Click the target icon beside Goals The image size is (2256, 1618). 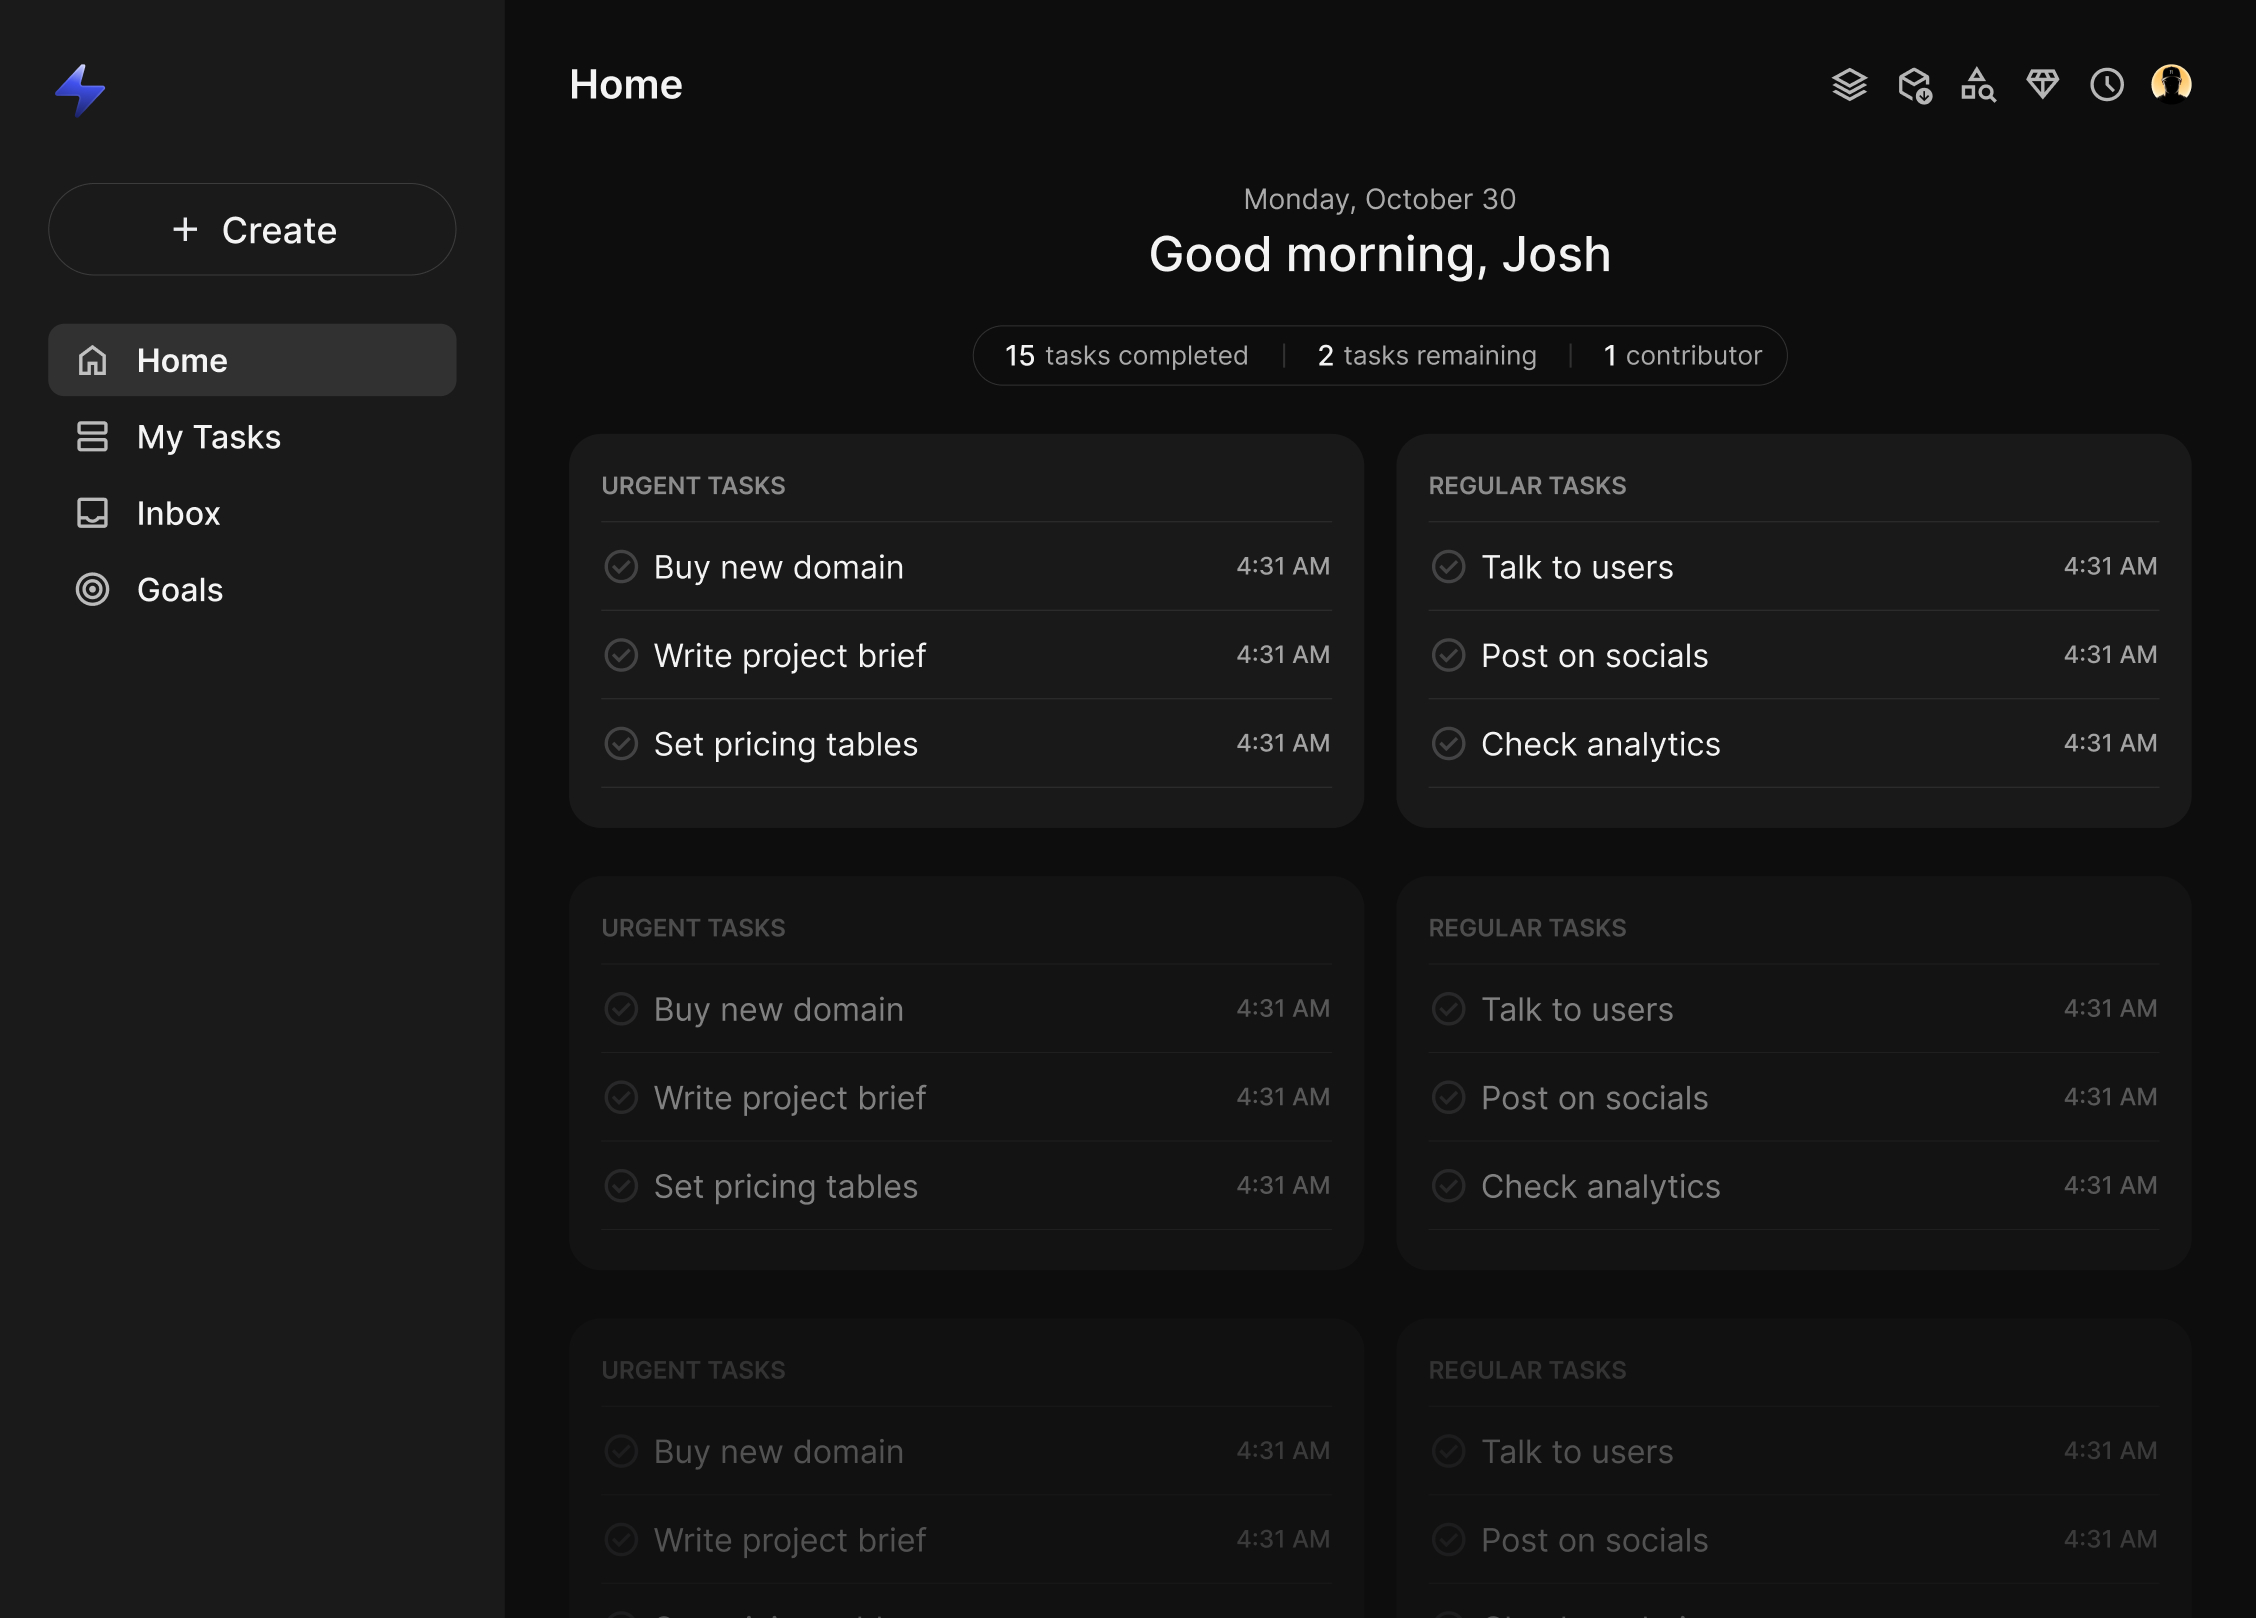92,590
